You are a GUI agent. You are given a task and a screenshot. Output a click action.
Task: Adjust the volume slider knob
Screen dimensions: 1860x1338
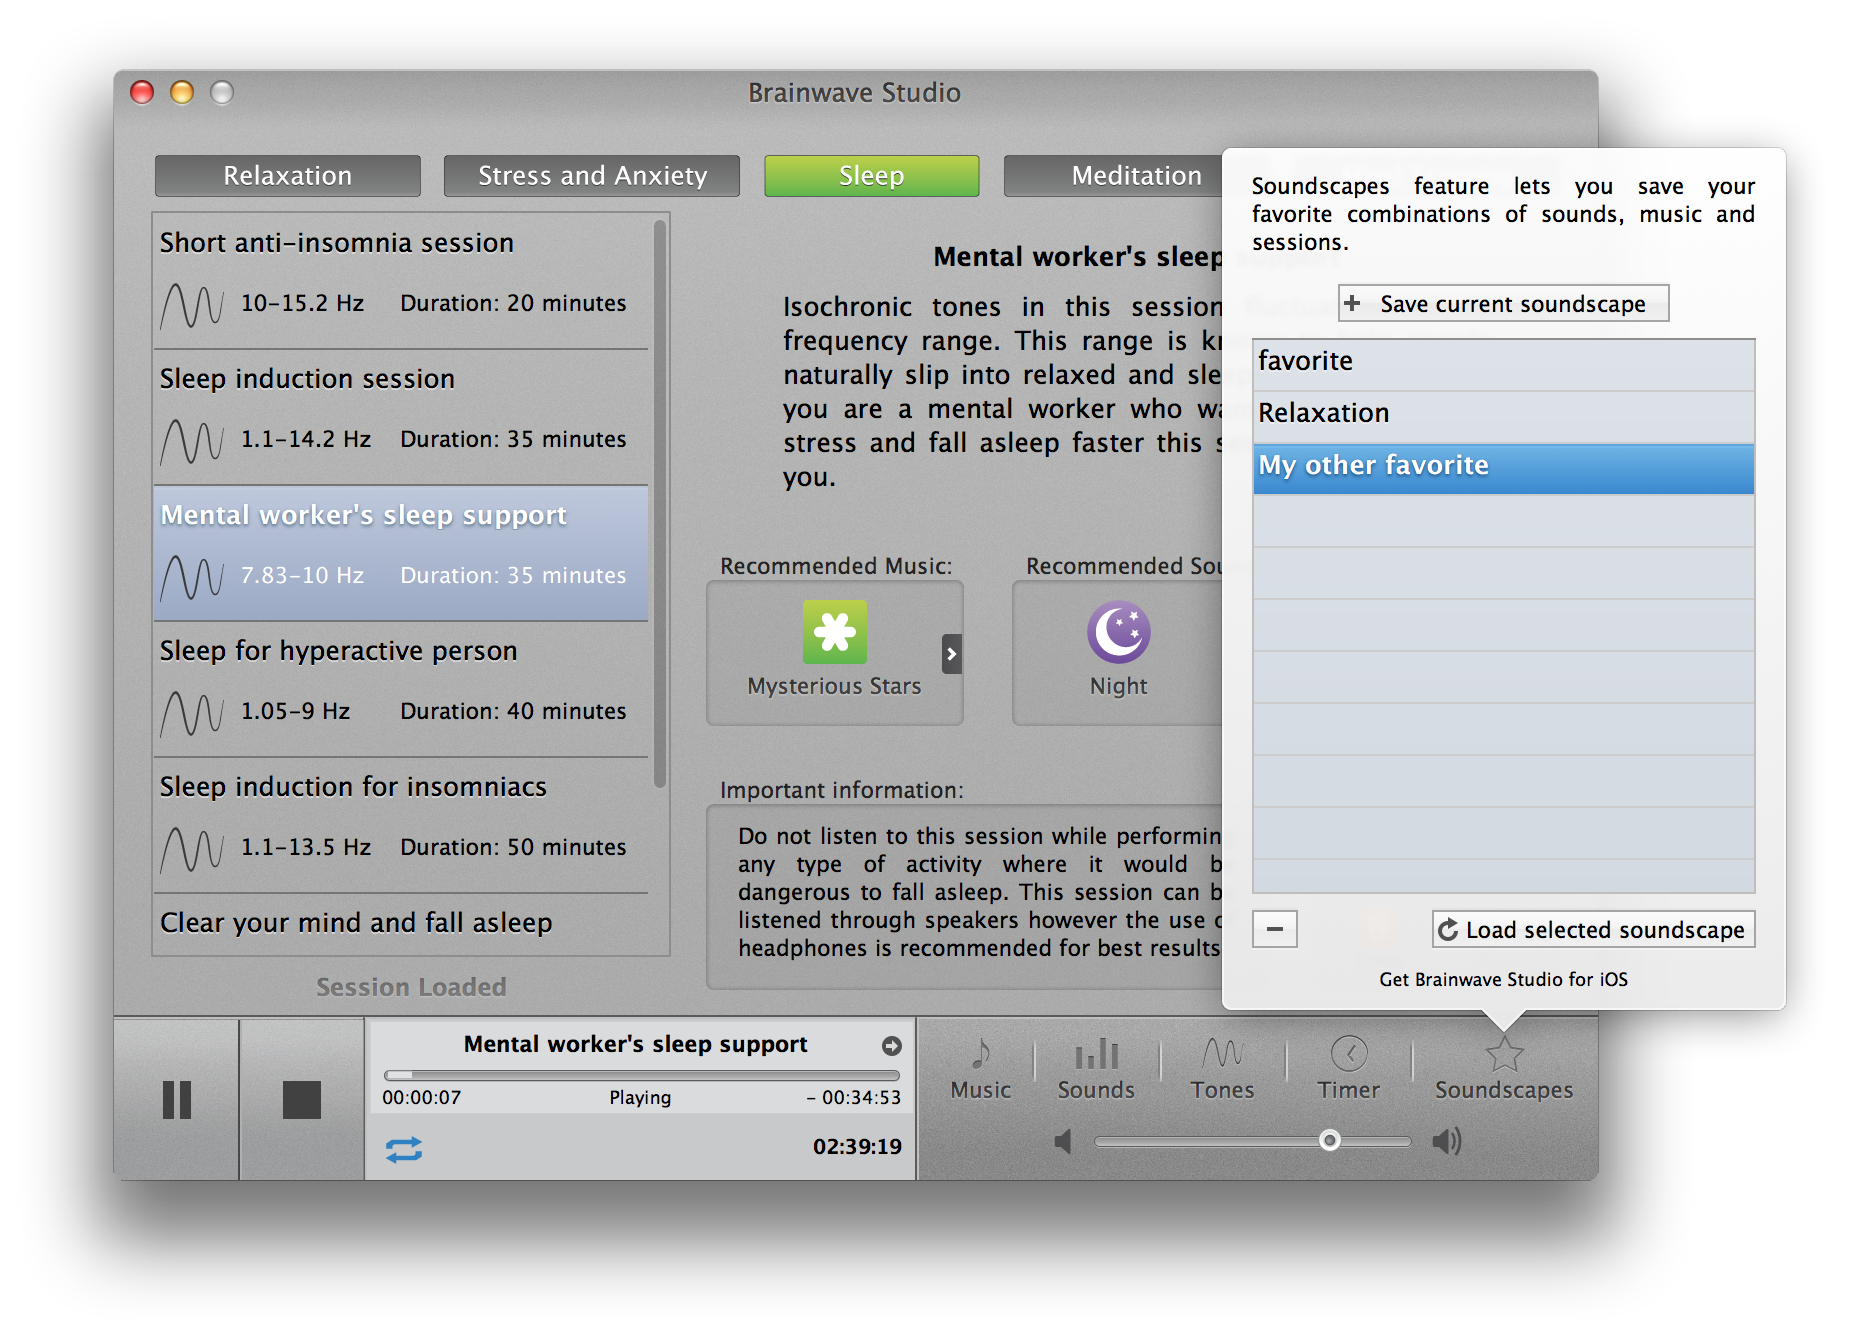click(1329, 1140)
